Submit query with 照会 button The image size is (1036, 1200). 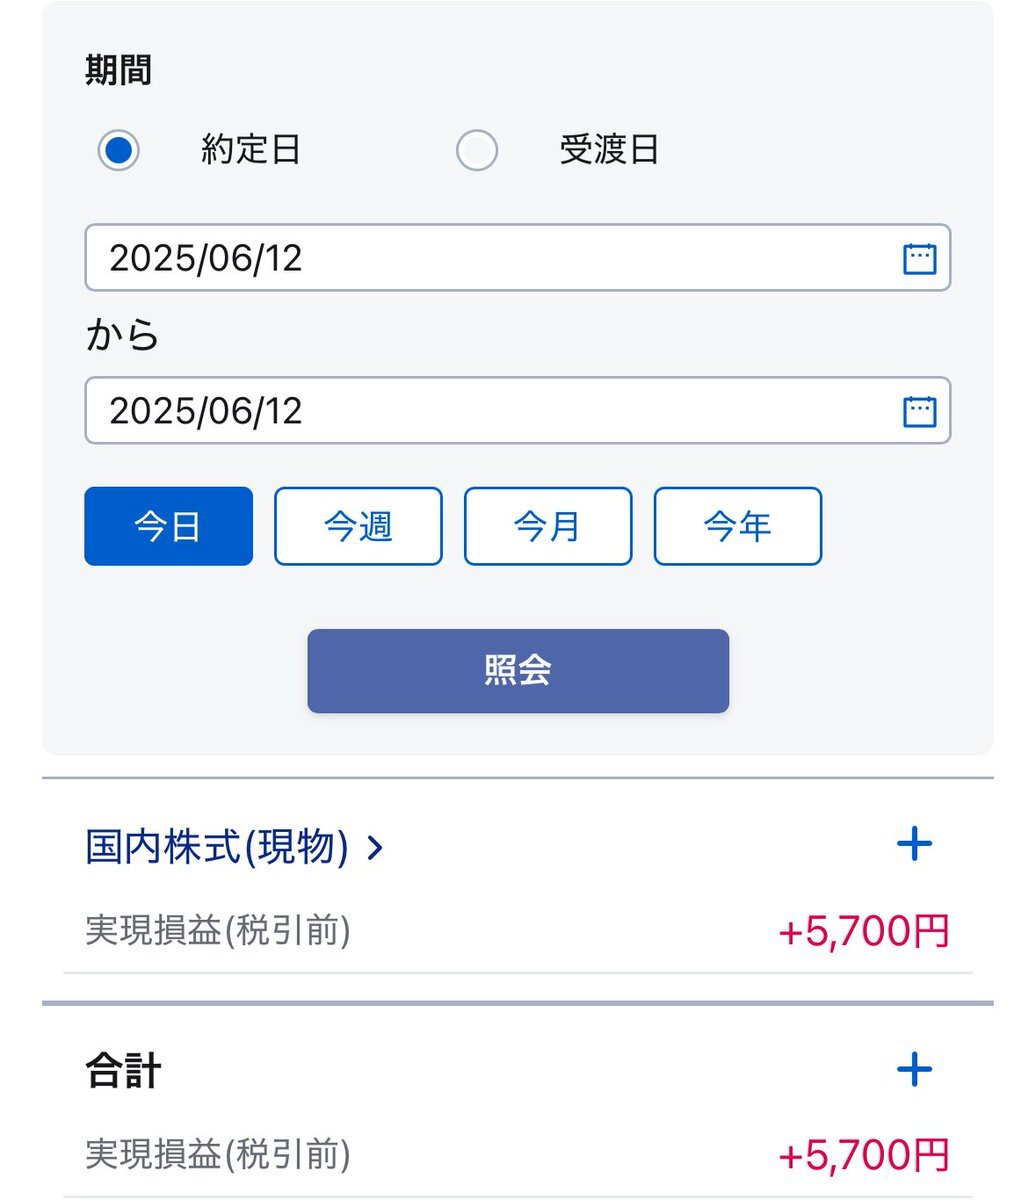coord(518,671)
